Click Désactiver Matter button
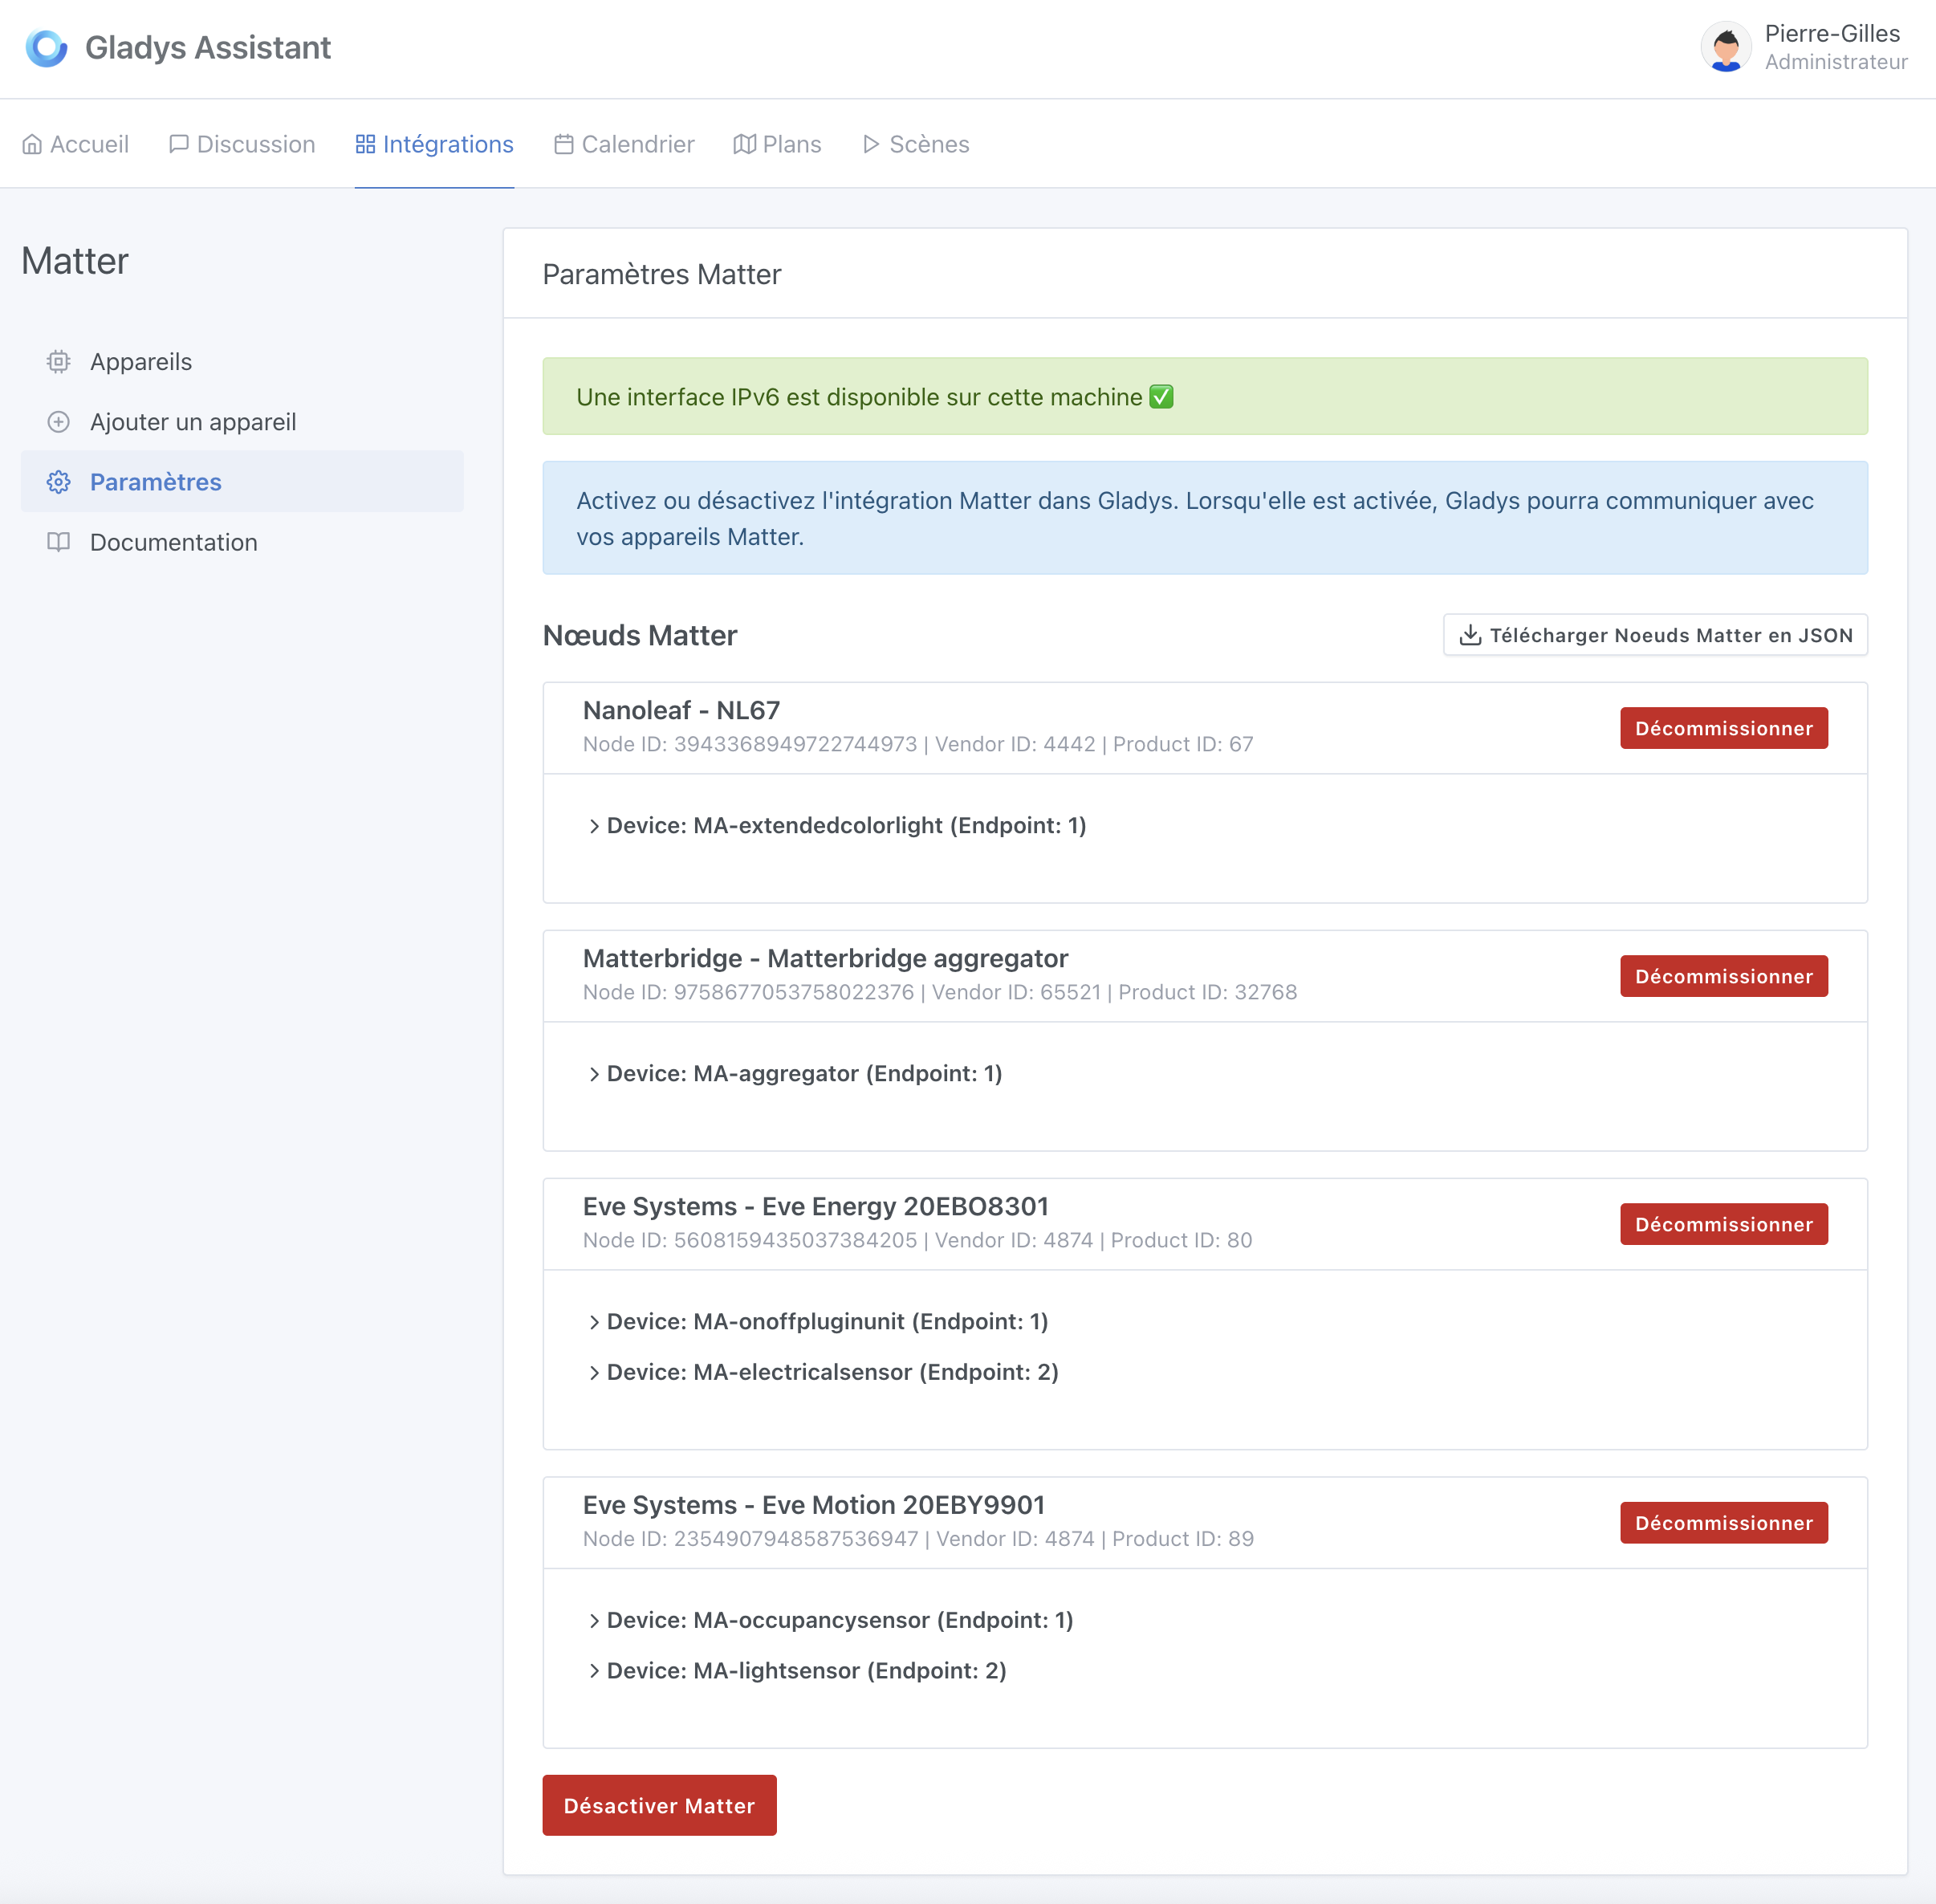1936x1904 pixels. 659,1805
